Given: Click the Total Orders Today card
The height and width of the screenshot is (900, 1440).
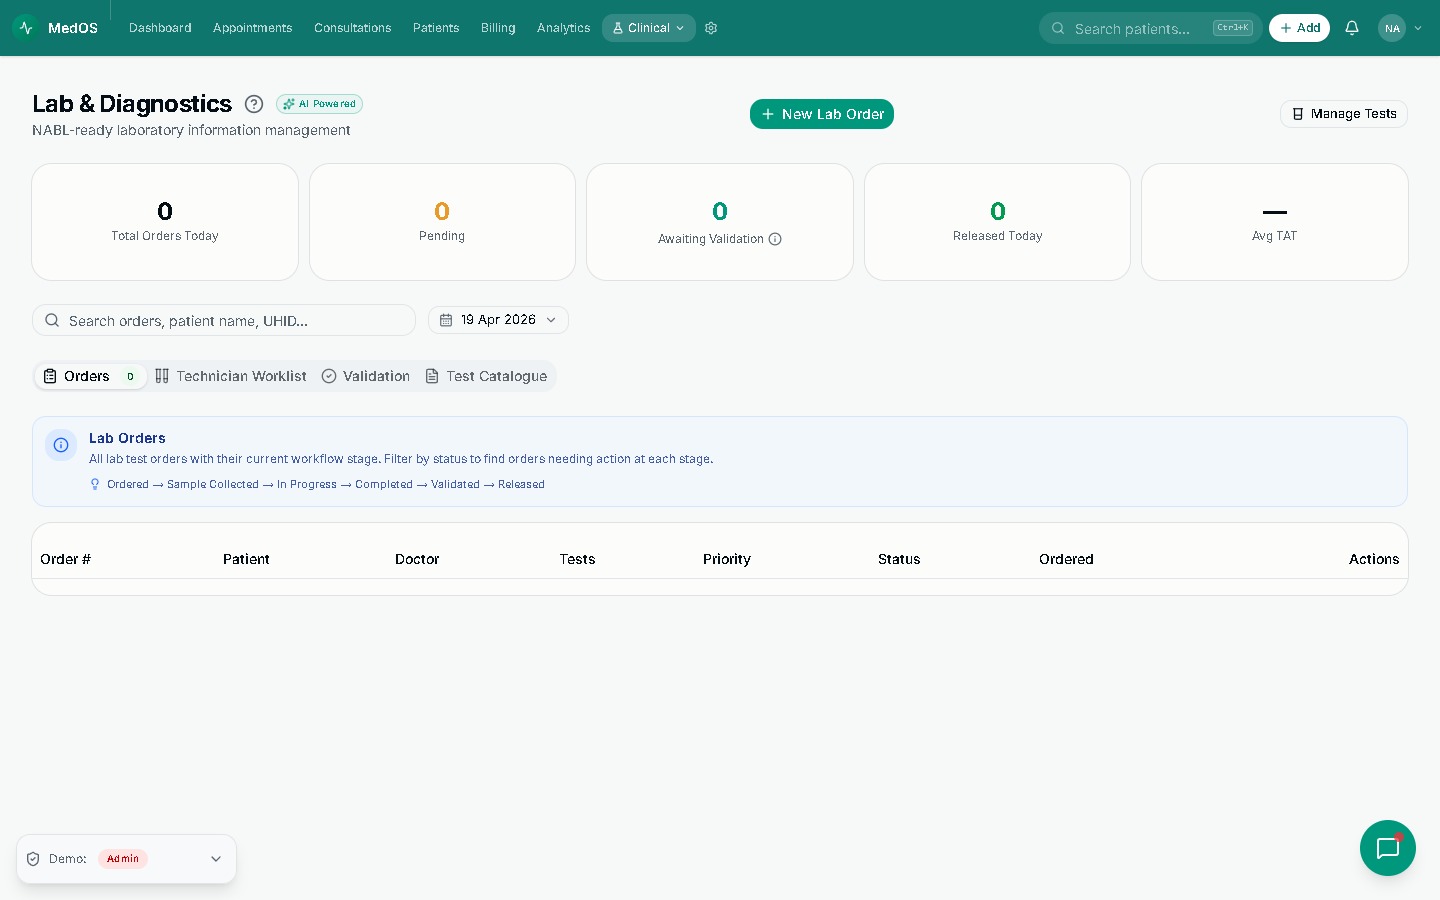Looking at the screenshot, I should point(165,222).
